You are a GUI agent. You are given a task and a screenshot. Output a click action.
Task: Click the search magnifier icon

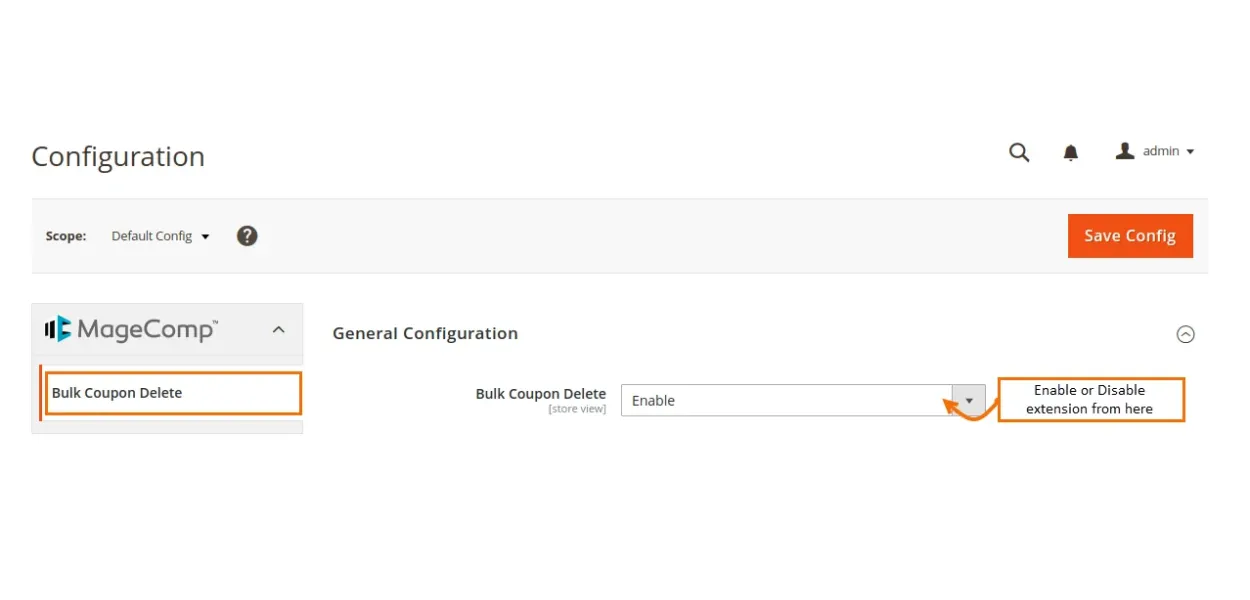[x=1019, y=152]
